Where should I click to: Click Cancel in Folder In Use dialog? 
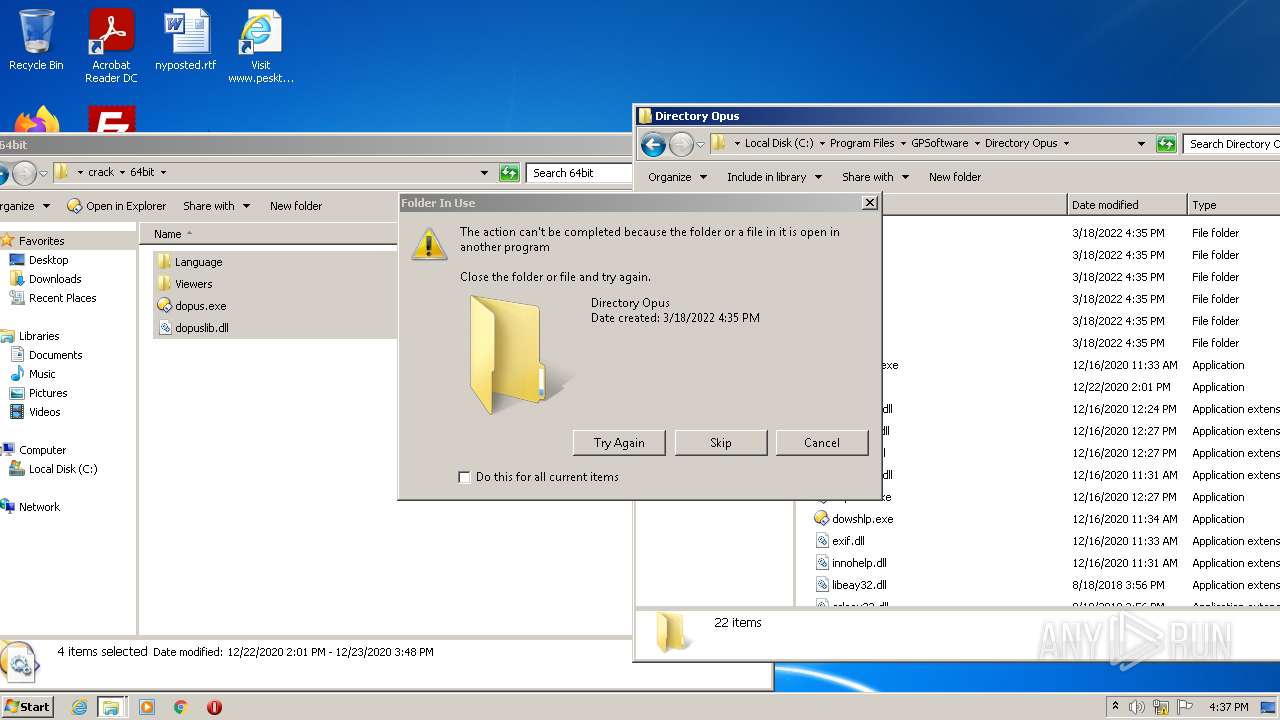[822, 443]
